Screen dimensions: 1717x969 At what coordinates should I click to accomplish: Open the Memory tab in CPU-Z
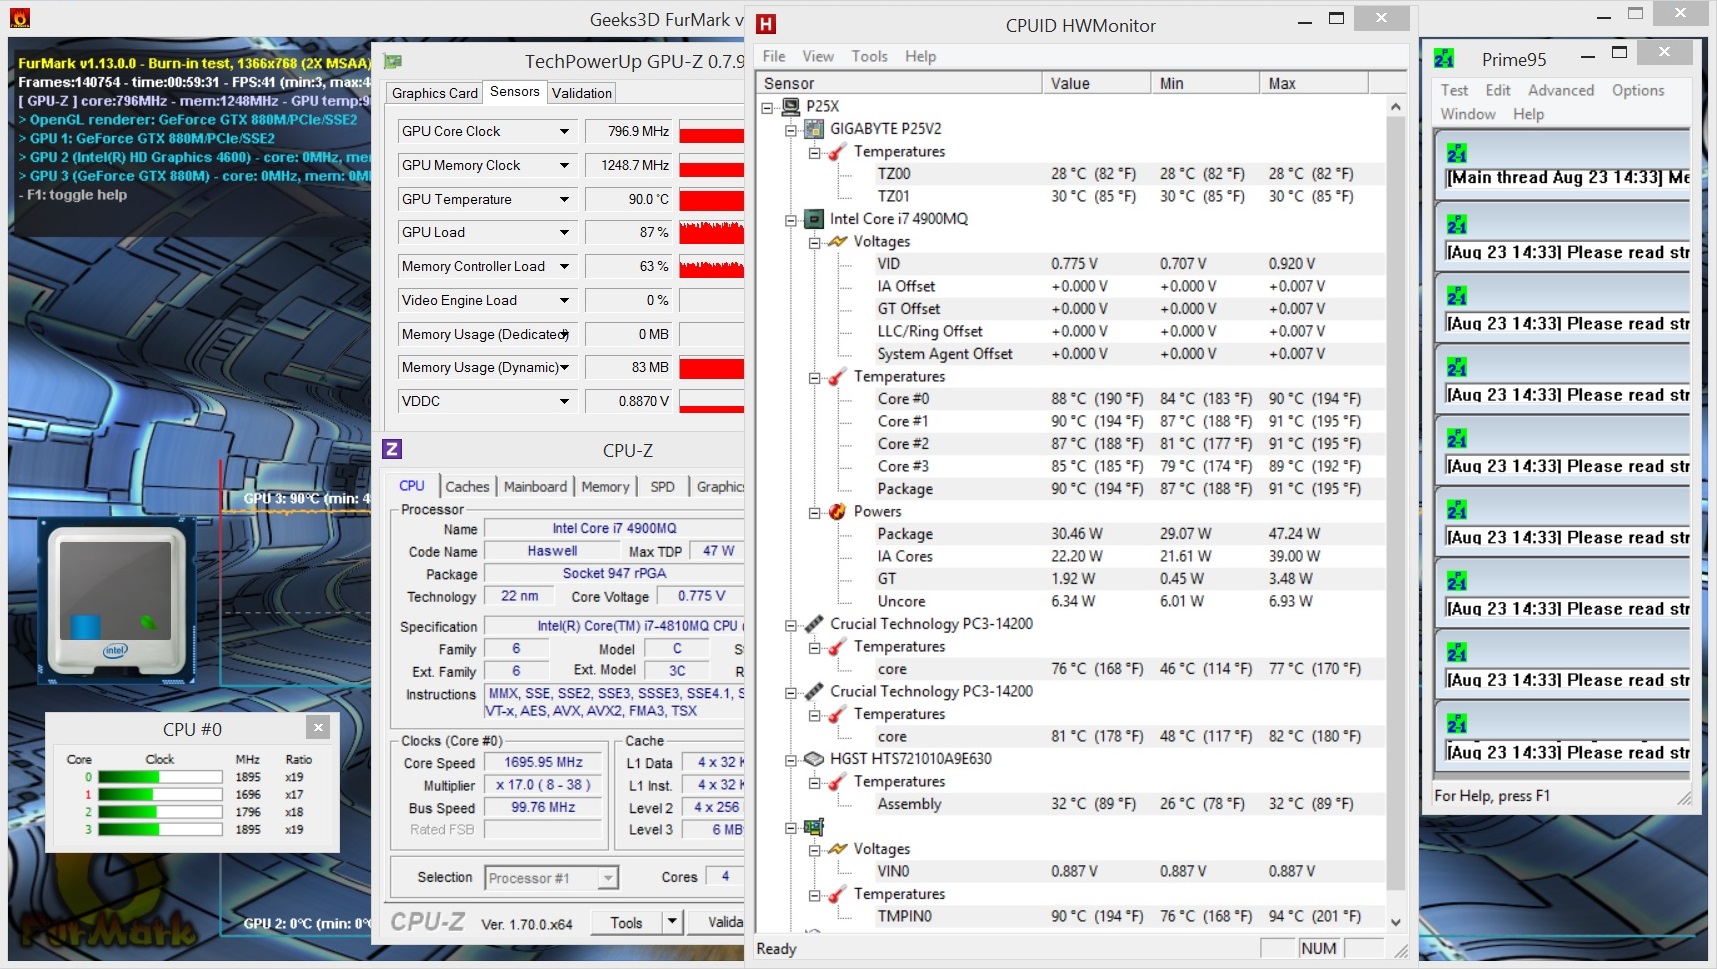point(605,486)
